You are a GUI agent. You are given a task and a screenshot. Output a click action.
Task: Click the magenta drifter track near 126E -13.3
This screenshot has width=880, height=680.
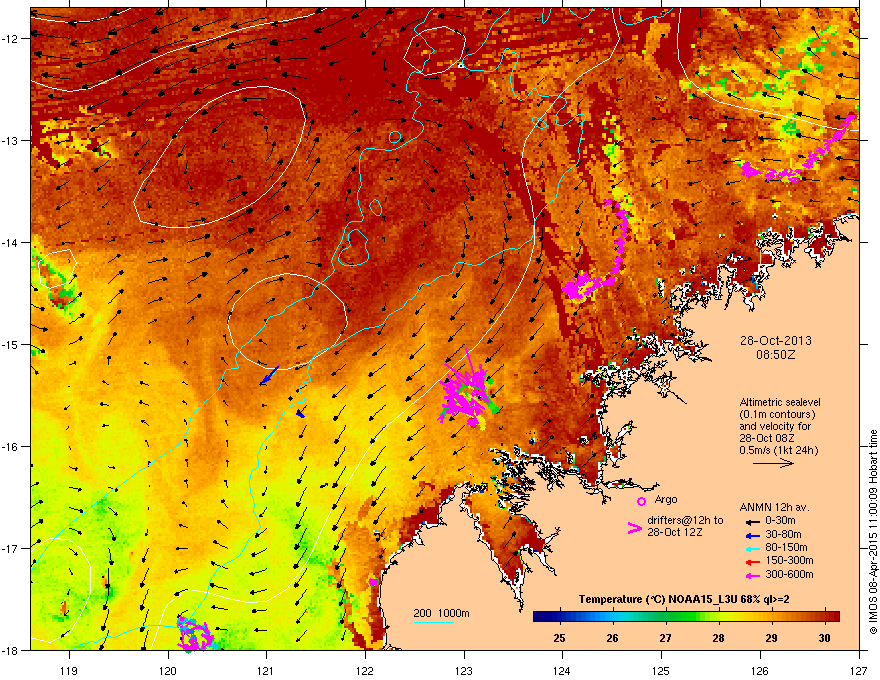[x=797, y=151]
